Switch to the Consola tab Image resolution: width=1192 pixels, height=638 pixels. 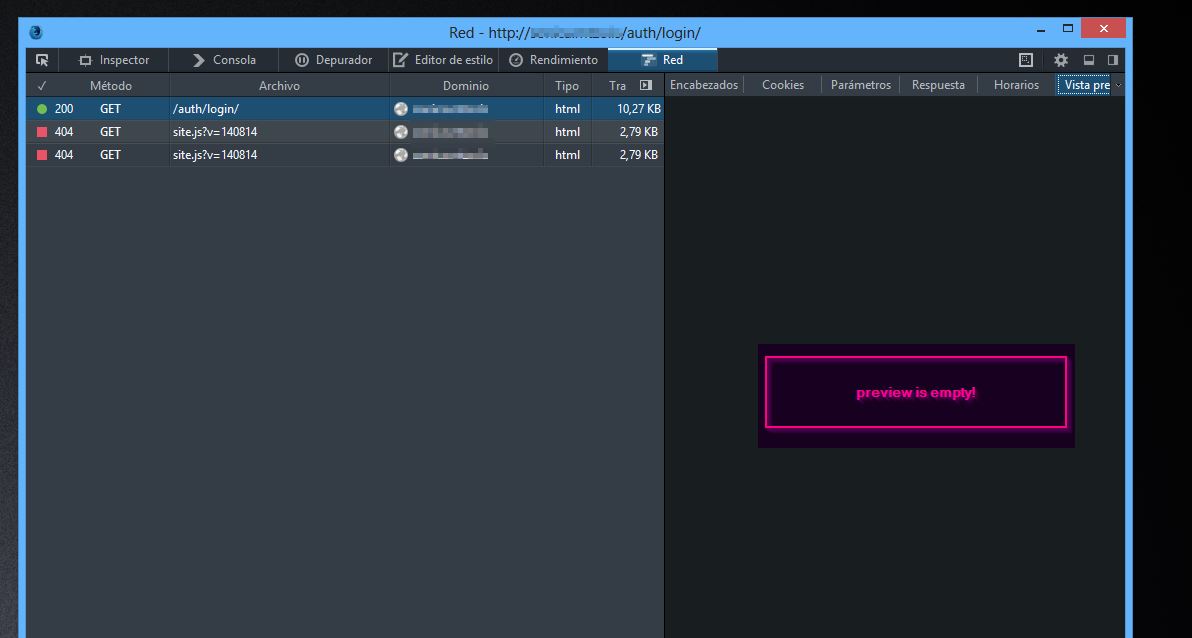(x=224, y=60)
